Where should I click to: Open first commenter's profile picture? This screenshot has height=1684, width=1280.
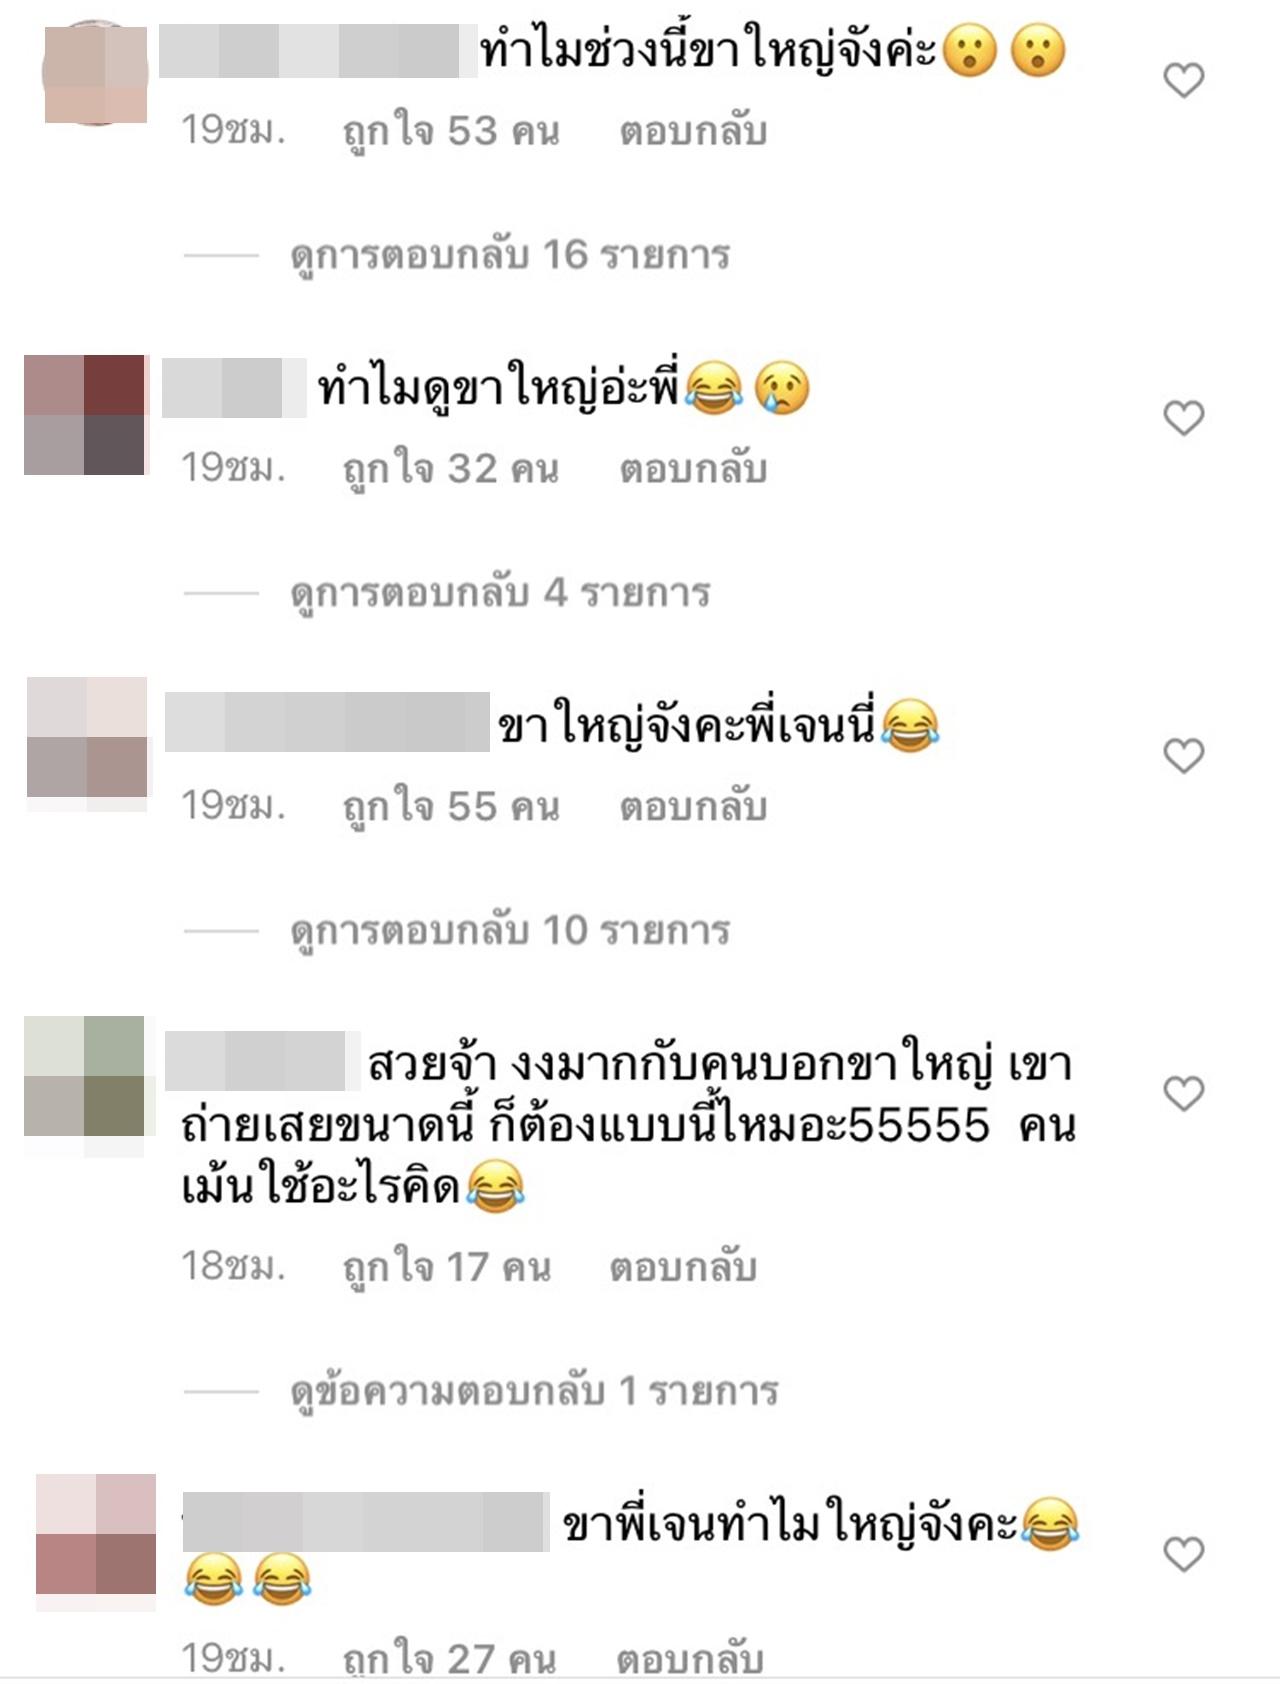(x=95, y=73)
